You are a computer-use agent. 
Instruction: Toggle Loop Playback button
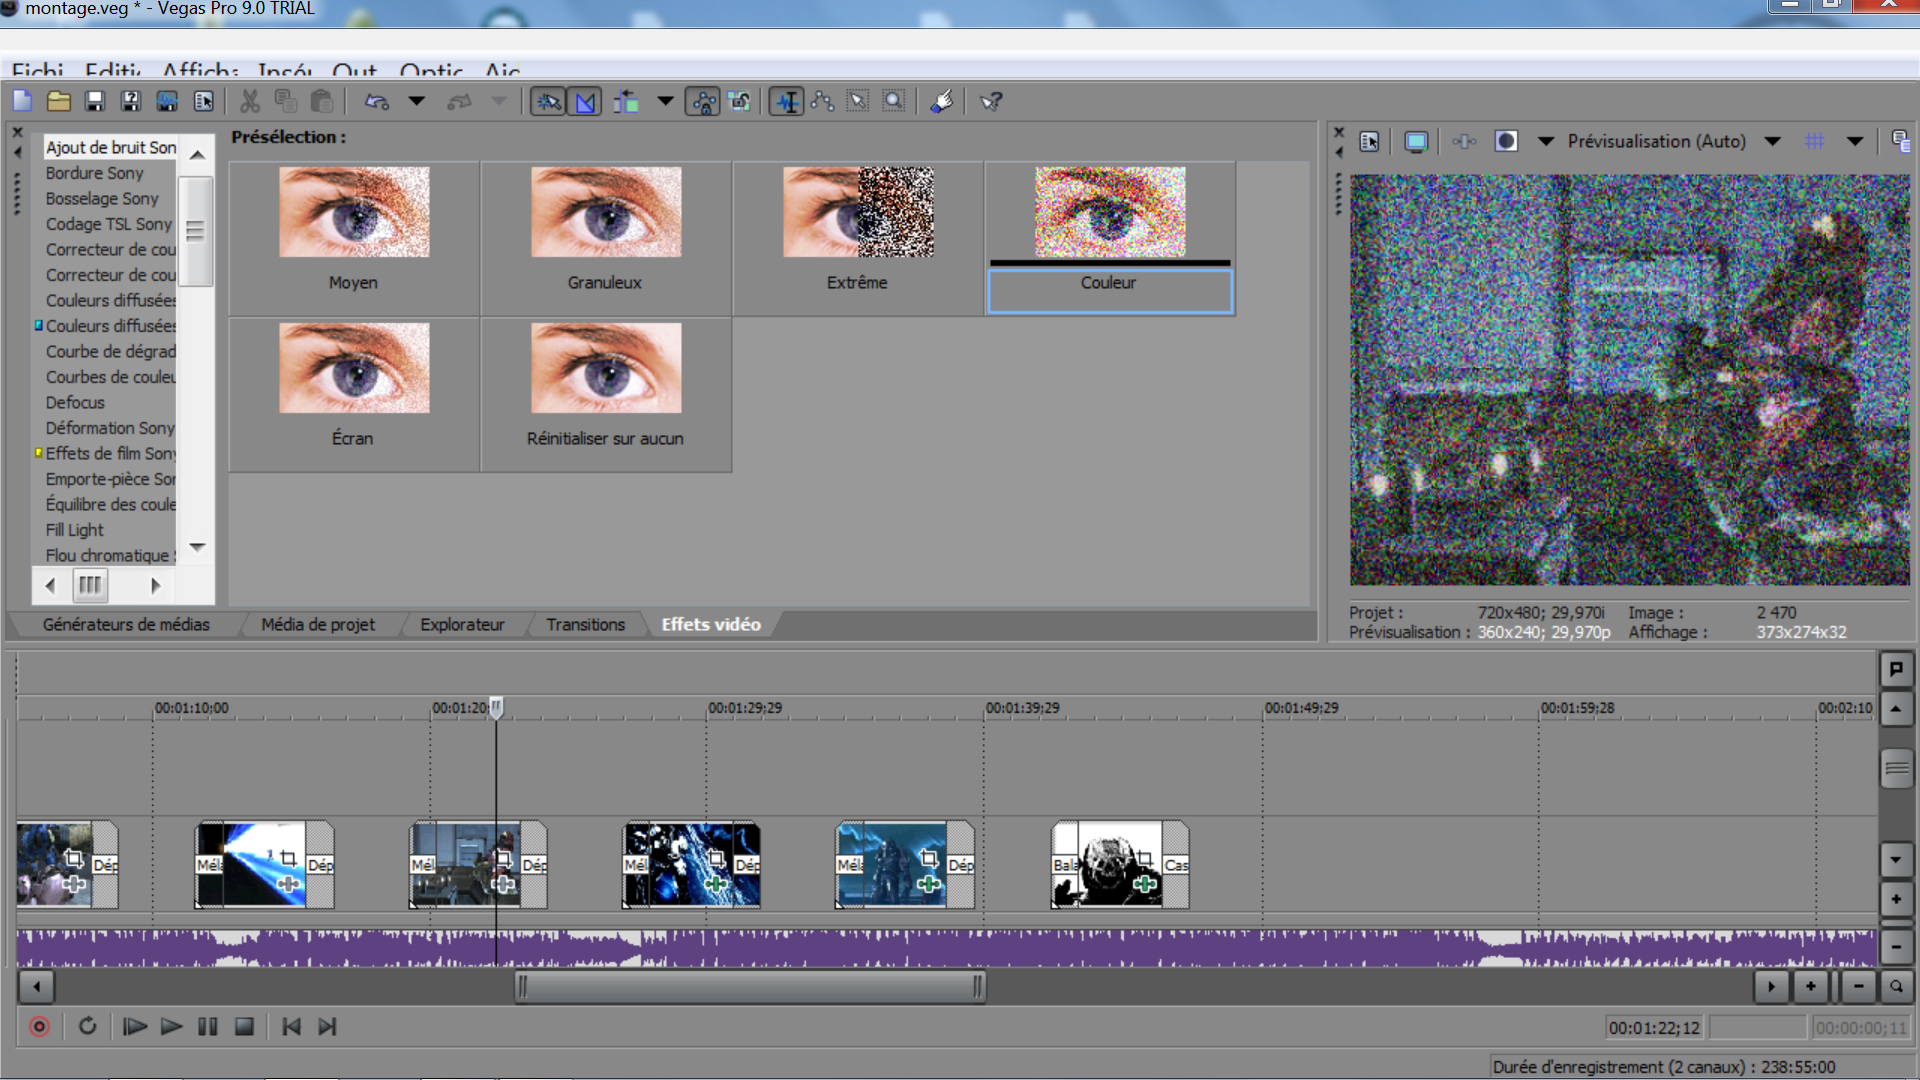click(88, 1027)
